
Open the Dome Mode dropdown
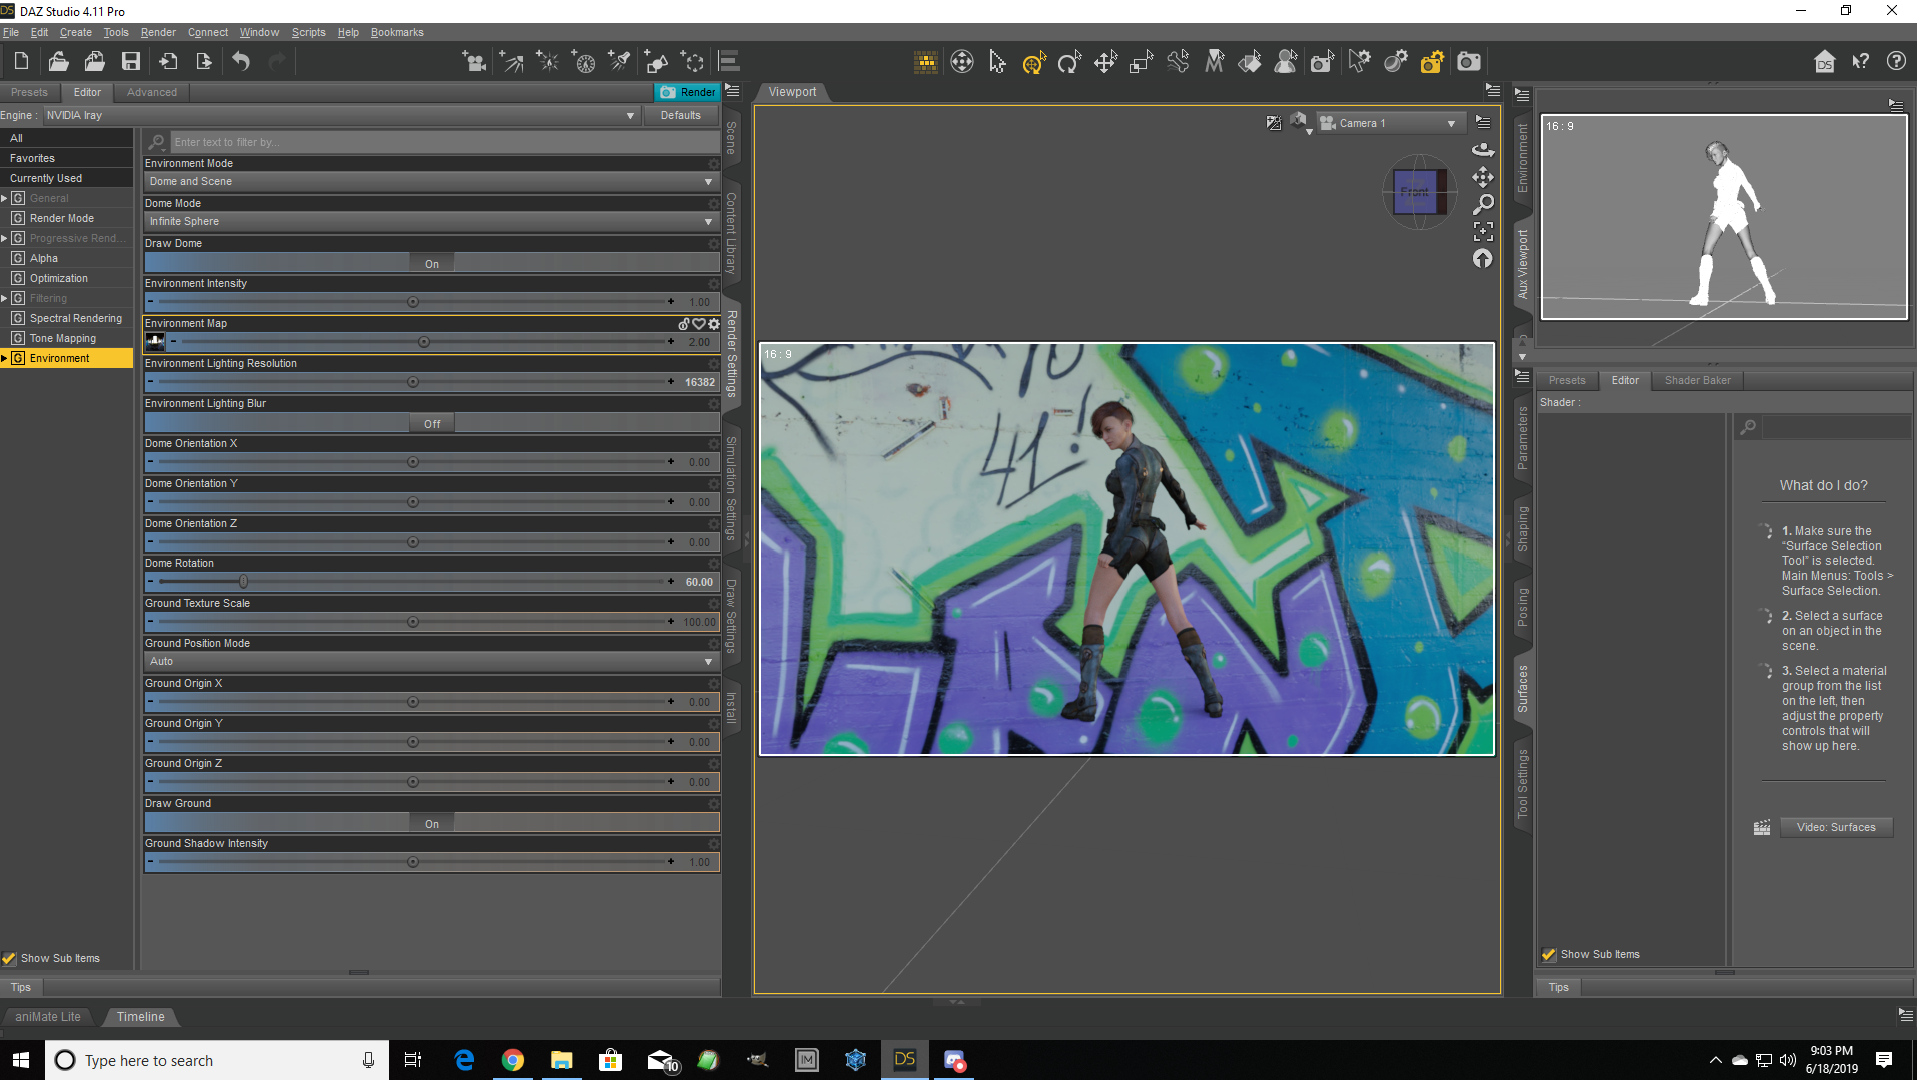coord(431,222)
